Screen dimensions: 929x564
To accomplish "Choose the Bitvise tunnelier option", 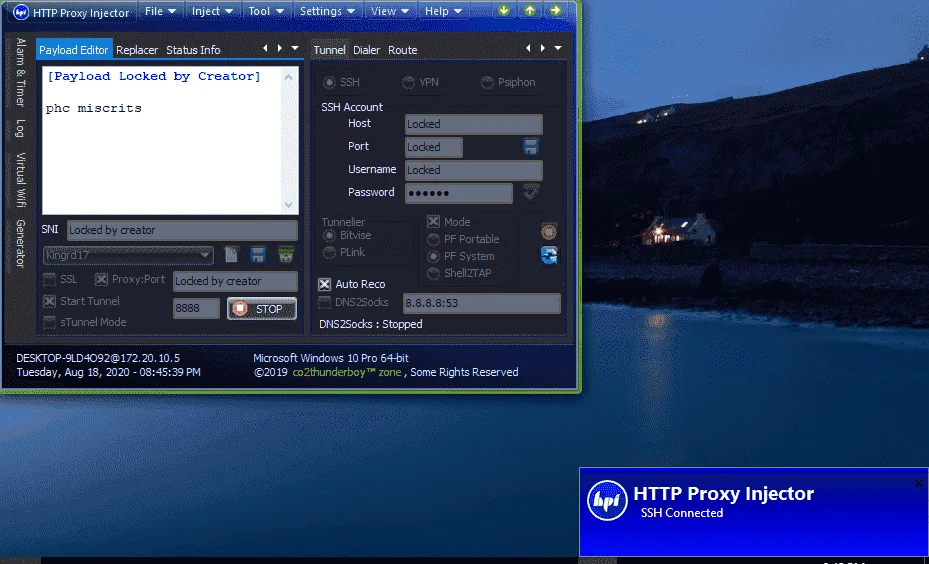I will tap(329, 236).
